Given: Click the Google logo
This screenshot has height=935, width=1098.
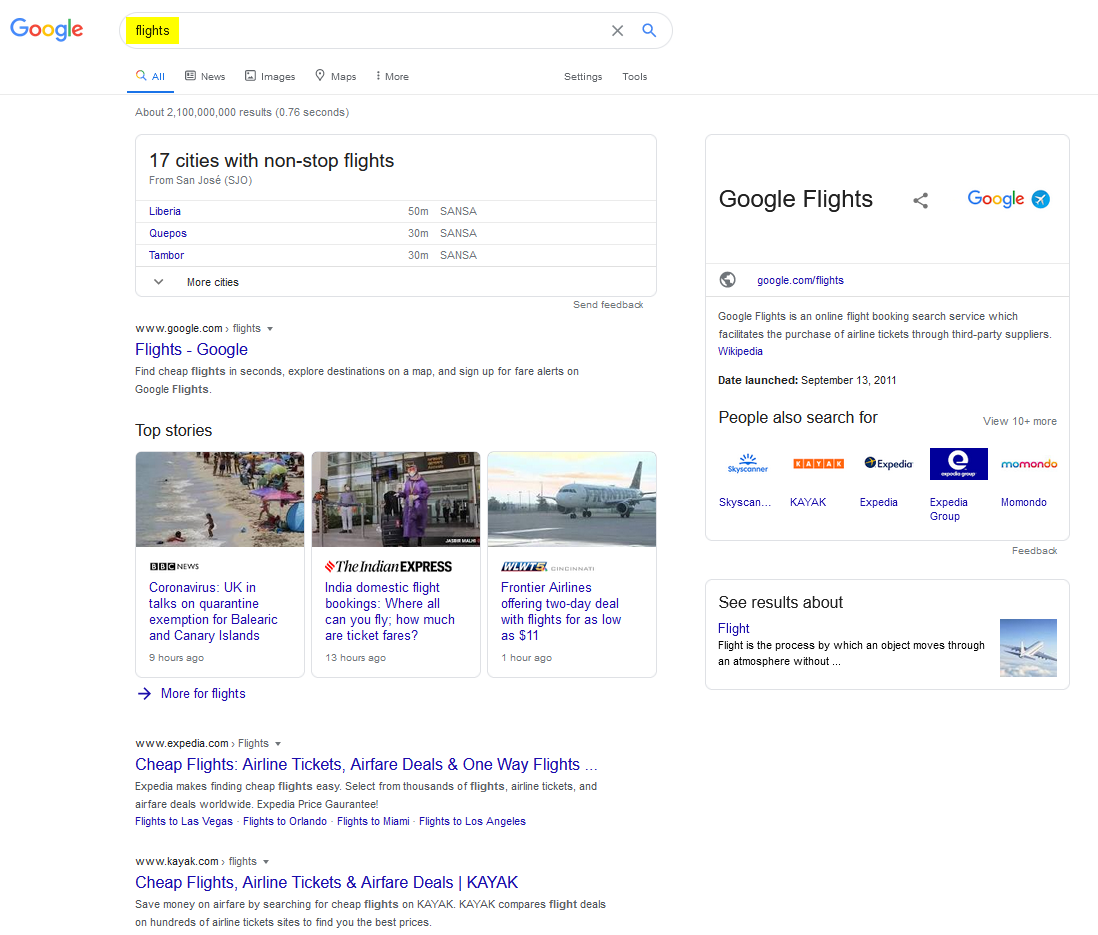Looking at the screenshot, I should click(x=46, y=29).
